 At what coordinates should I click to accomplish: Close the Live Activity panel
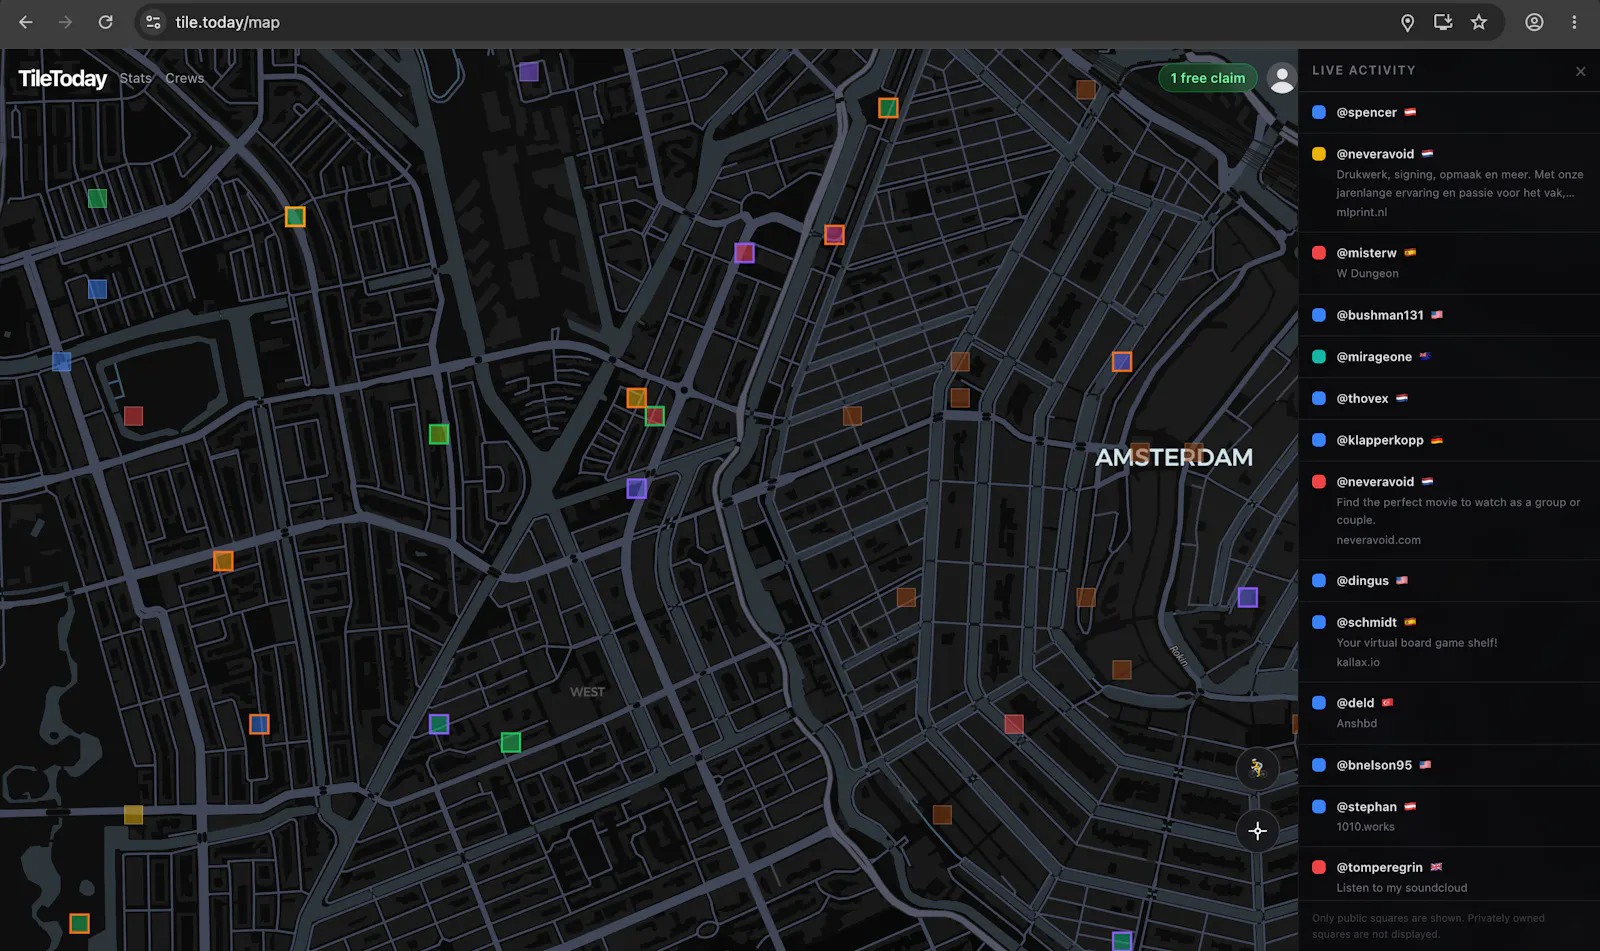coord(1581,71)
